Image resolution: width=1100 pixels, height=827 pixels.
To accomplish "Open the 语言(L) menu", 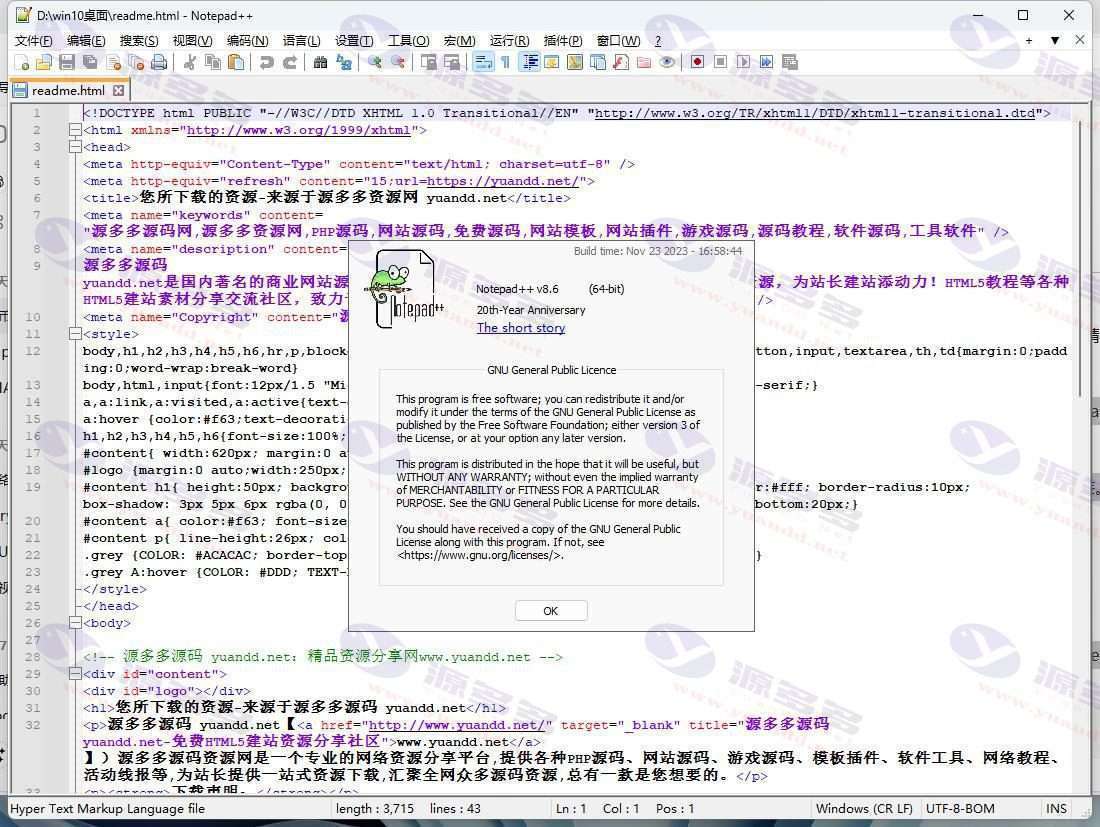I will 302,41.
